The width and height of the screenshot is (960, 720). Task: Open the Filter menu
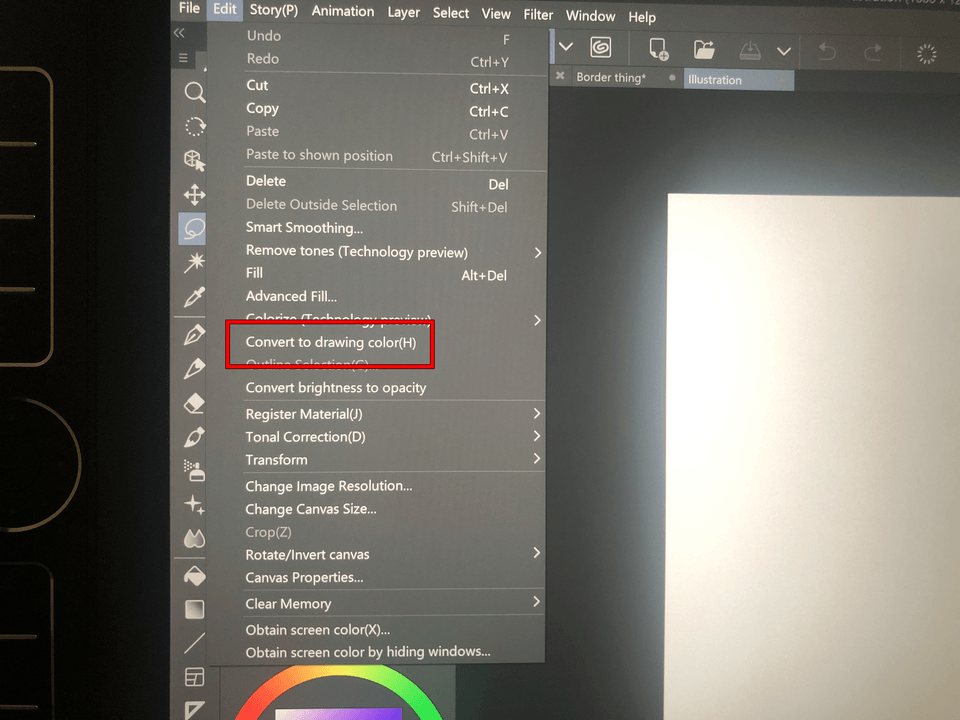click(538, 15)
